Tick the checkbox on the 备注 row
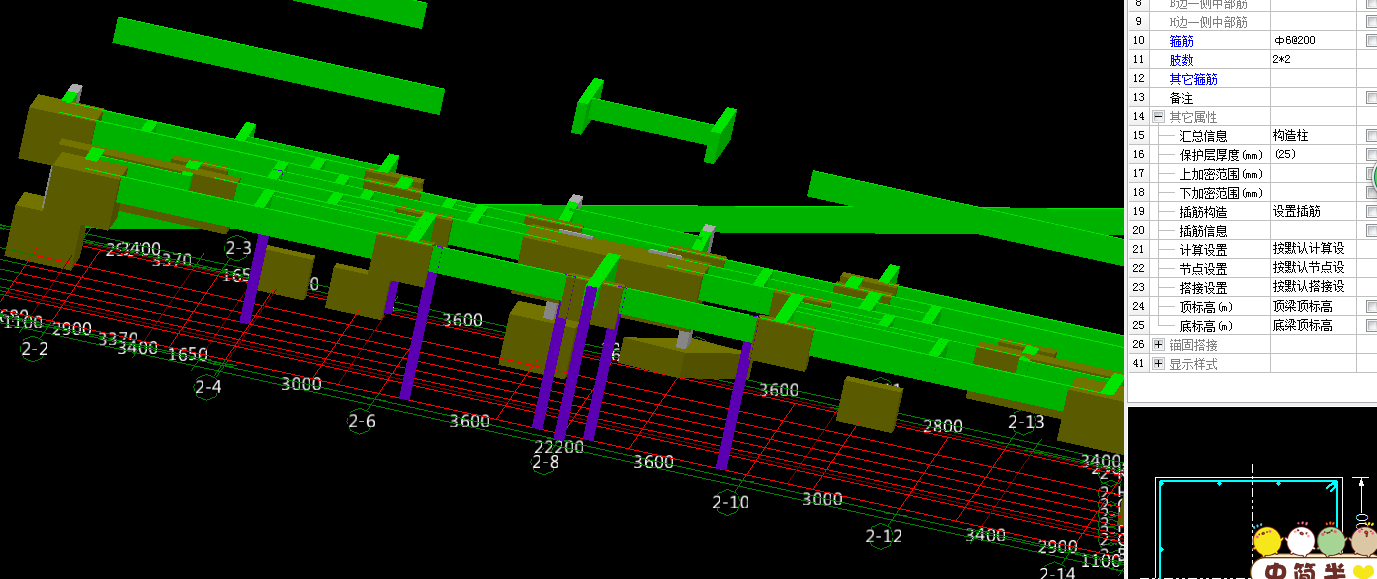 (x=1372, y=98)
